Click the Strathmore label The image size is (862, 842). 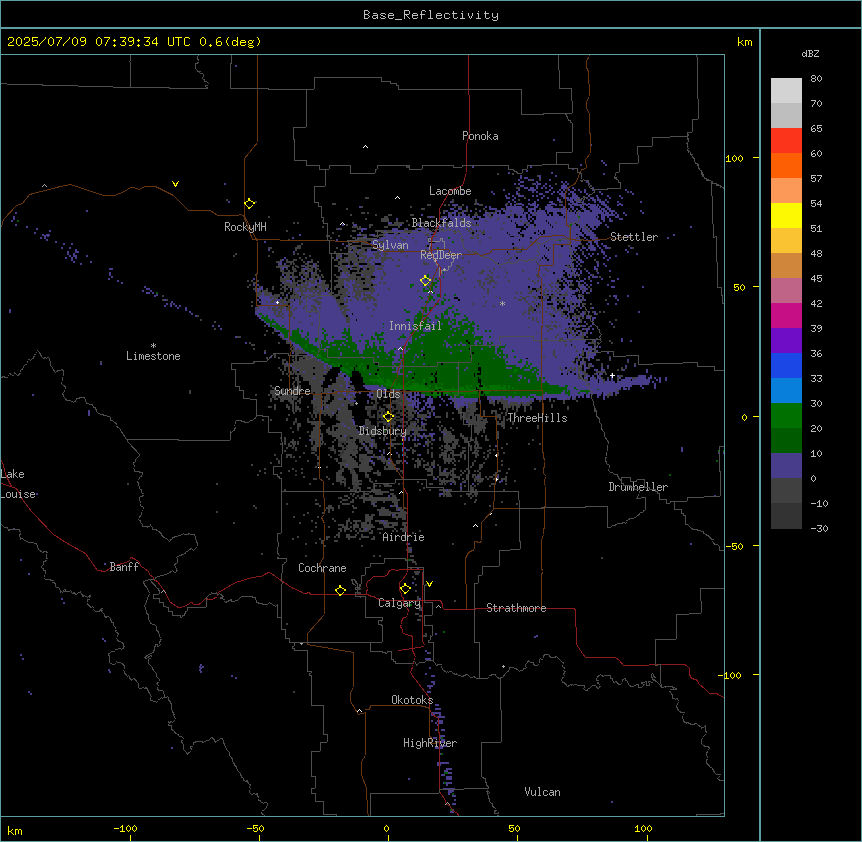pyautogui.click(x=516, y=608)
